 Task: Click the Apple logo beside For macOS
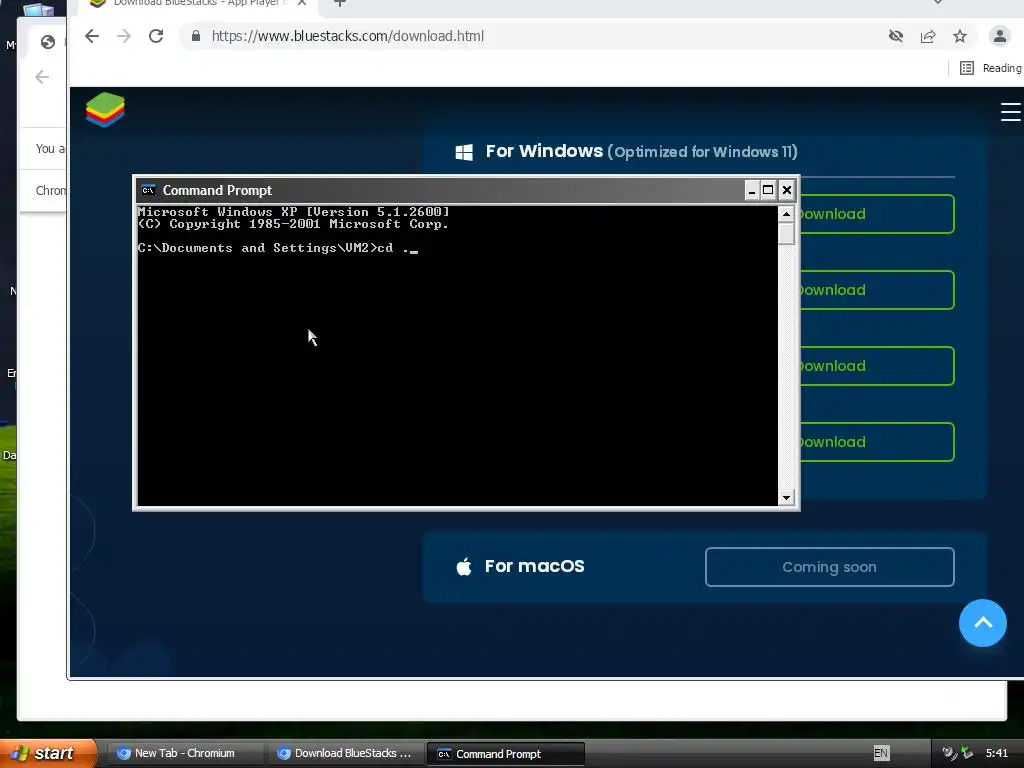[464, 566]
